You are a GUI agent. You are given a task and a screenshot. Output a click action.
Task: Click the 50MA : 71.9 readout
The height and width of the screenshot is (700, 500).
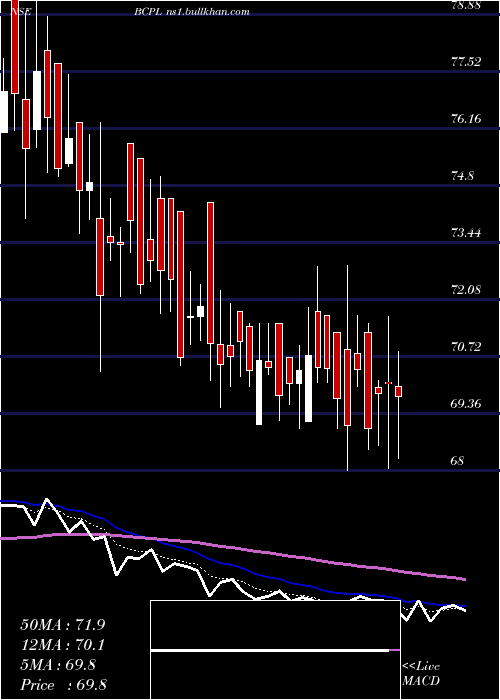tap(63, 625)
